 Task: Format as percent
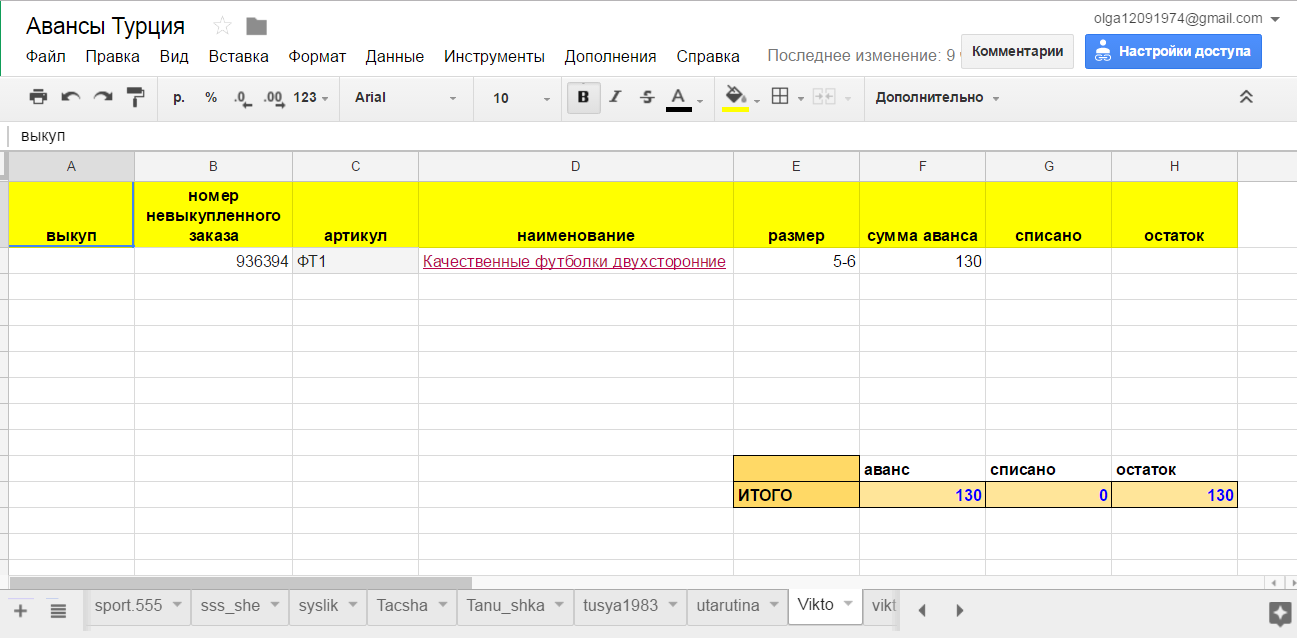pyautogui.click(x=211, y=97)
